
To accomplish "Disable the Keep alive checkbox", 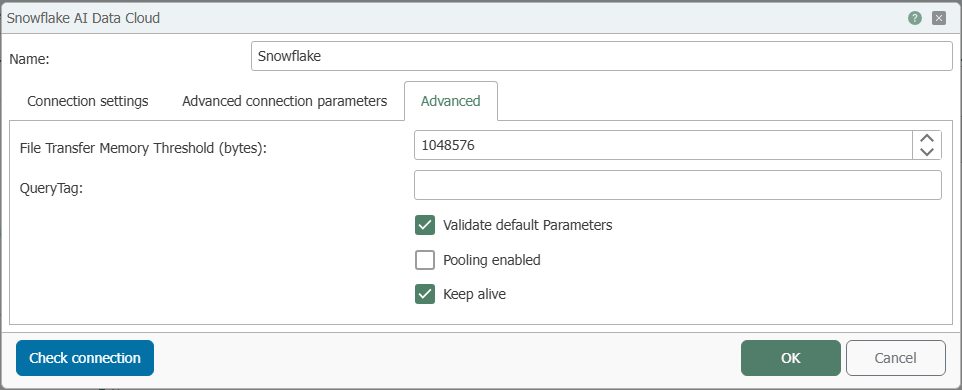I will [425, 294].
